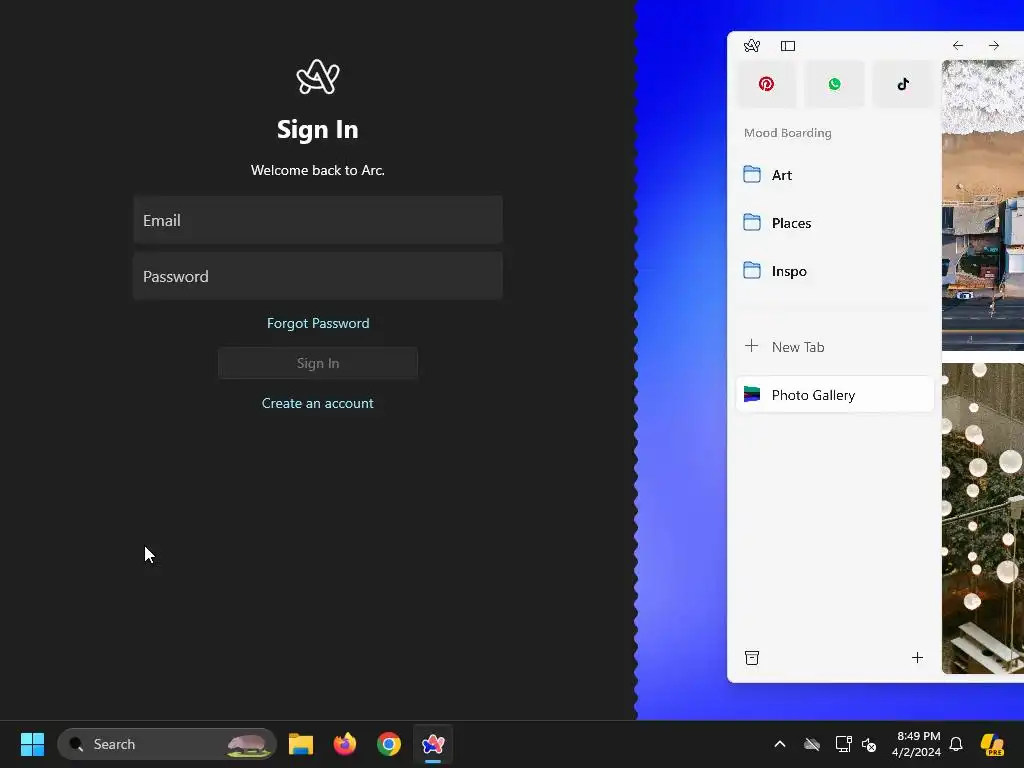Click the archive icon at sidebar bottom
Screen dimensions: 1024x768
752,658
